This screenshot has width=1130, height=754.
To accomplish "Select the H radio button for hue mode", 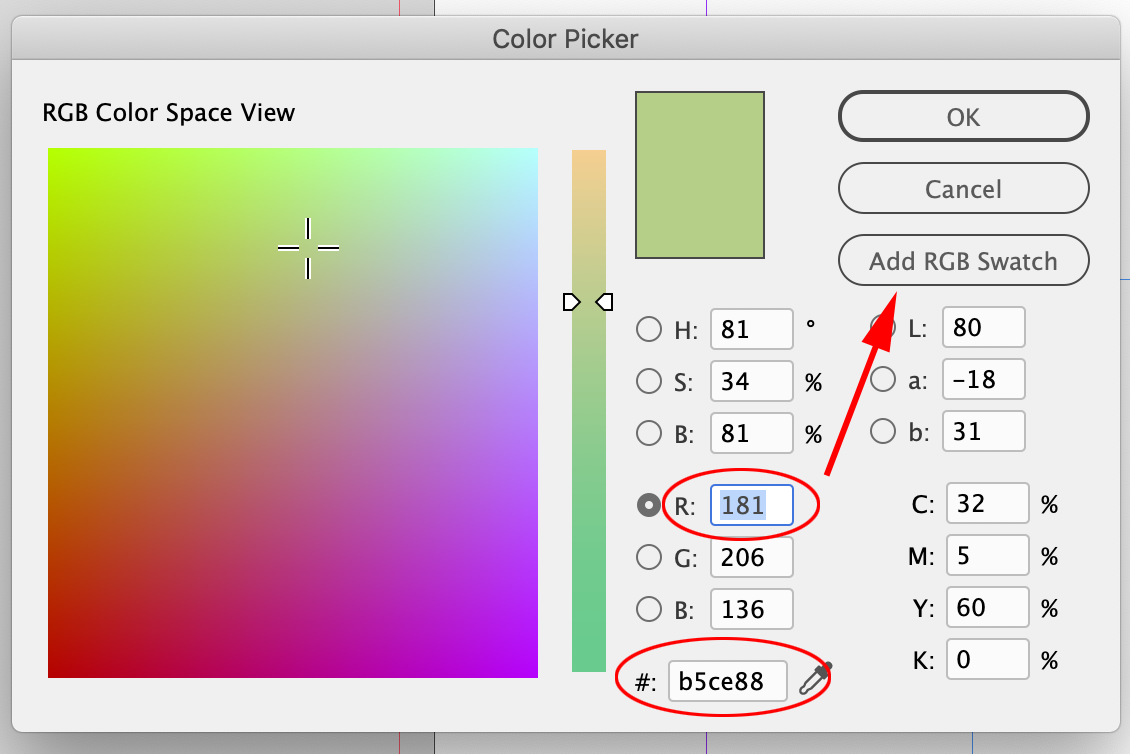I will coord(649,328).
